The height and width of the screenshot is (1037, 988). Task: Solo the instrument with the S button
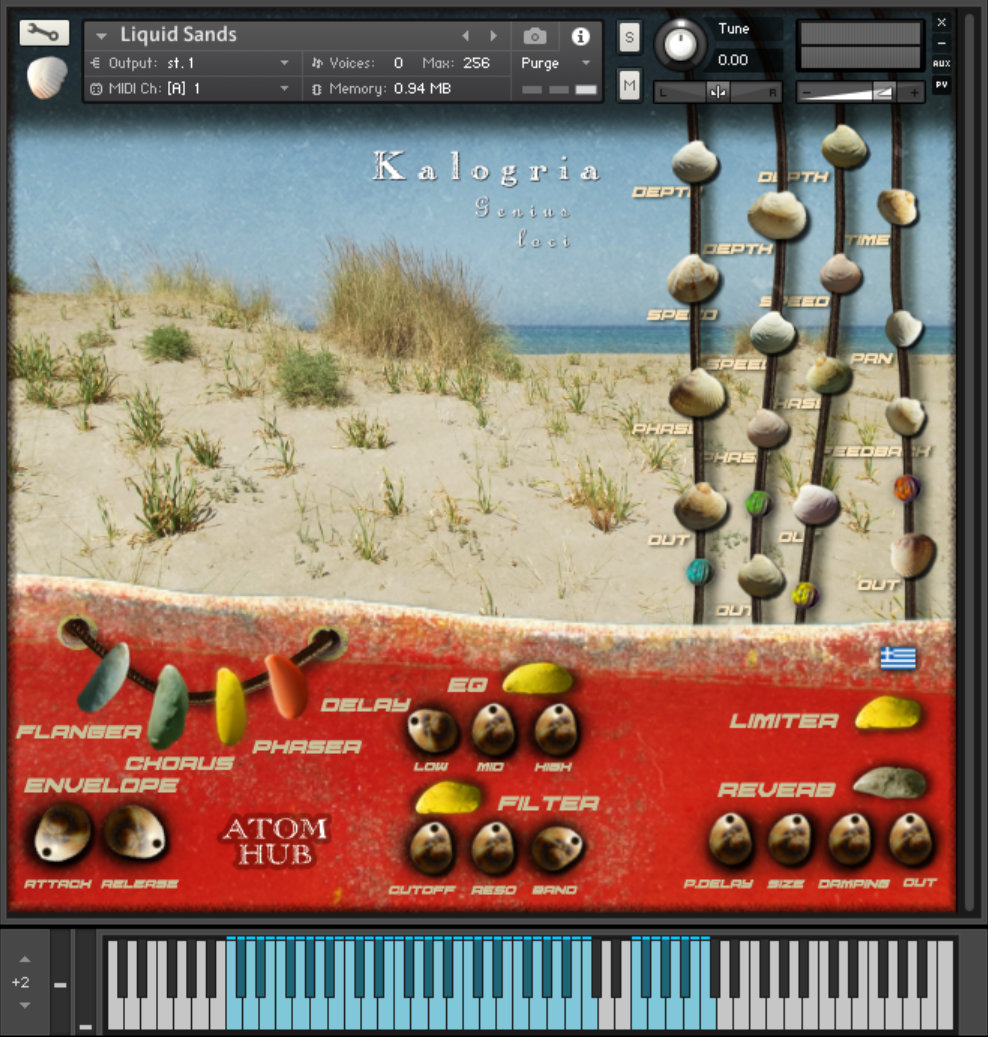pos(629,37)
